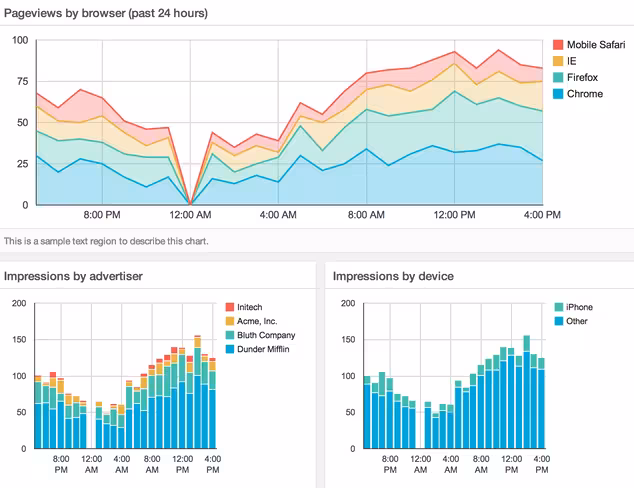Click the Firefox legend color swatch
634x488 pixels.
[x=558, y=78]
